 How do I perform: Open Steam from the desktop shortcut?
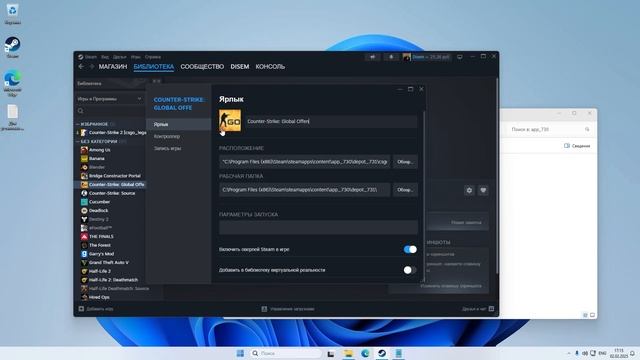pyautogui.click(x=12, y=47)
